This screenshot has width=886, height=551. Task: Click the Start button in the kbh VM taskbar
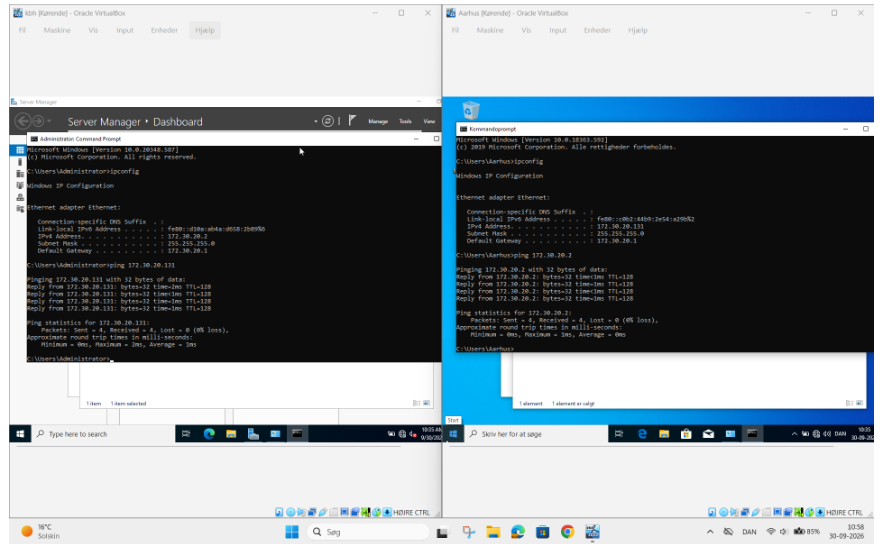click(x=20, y=434)
